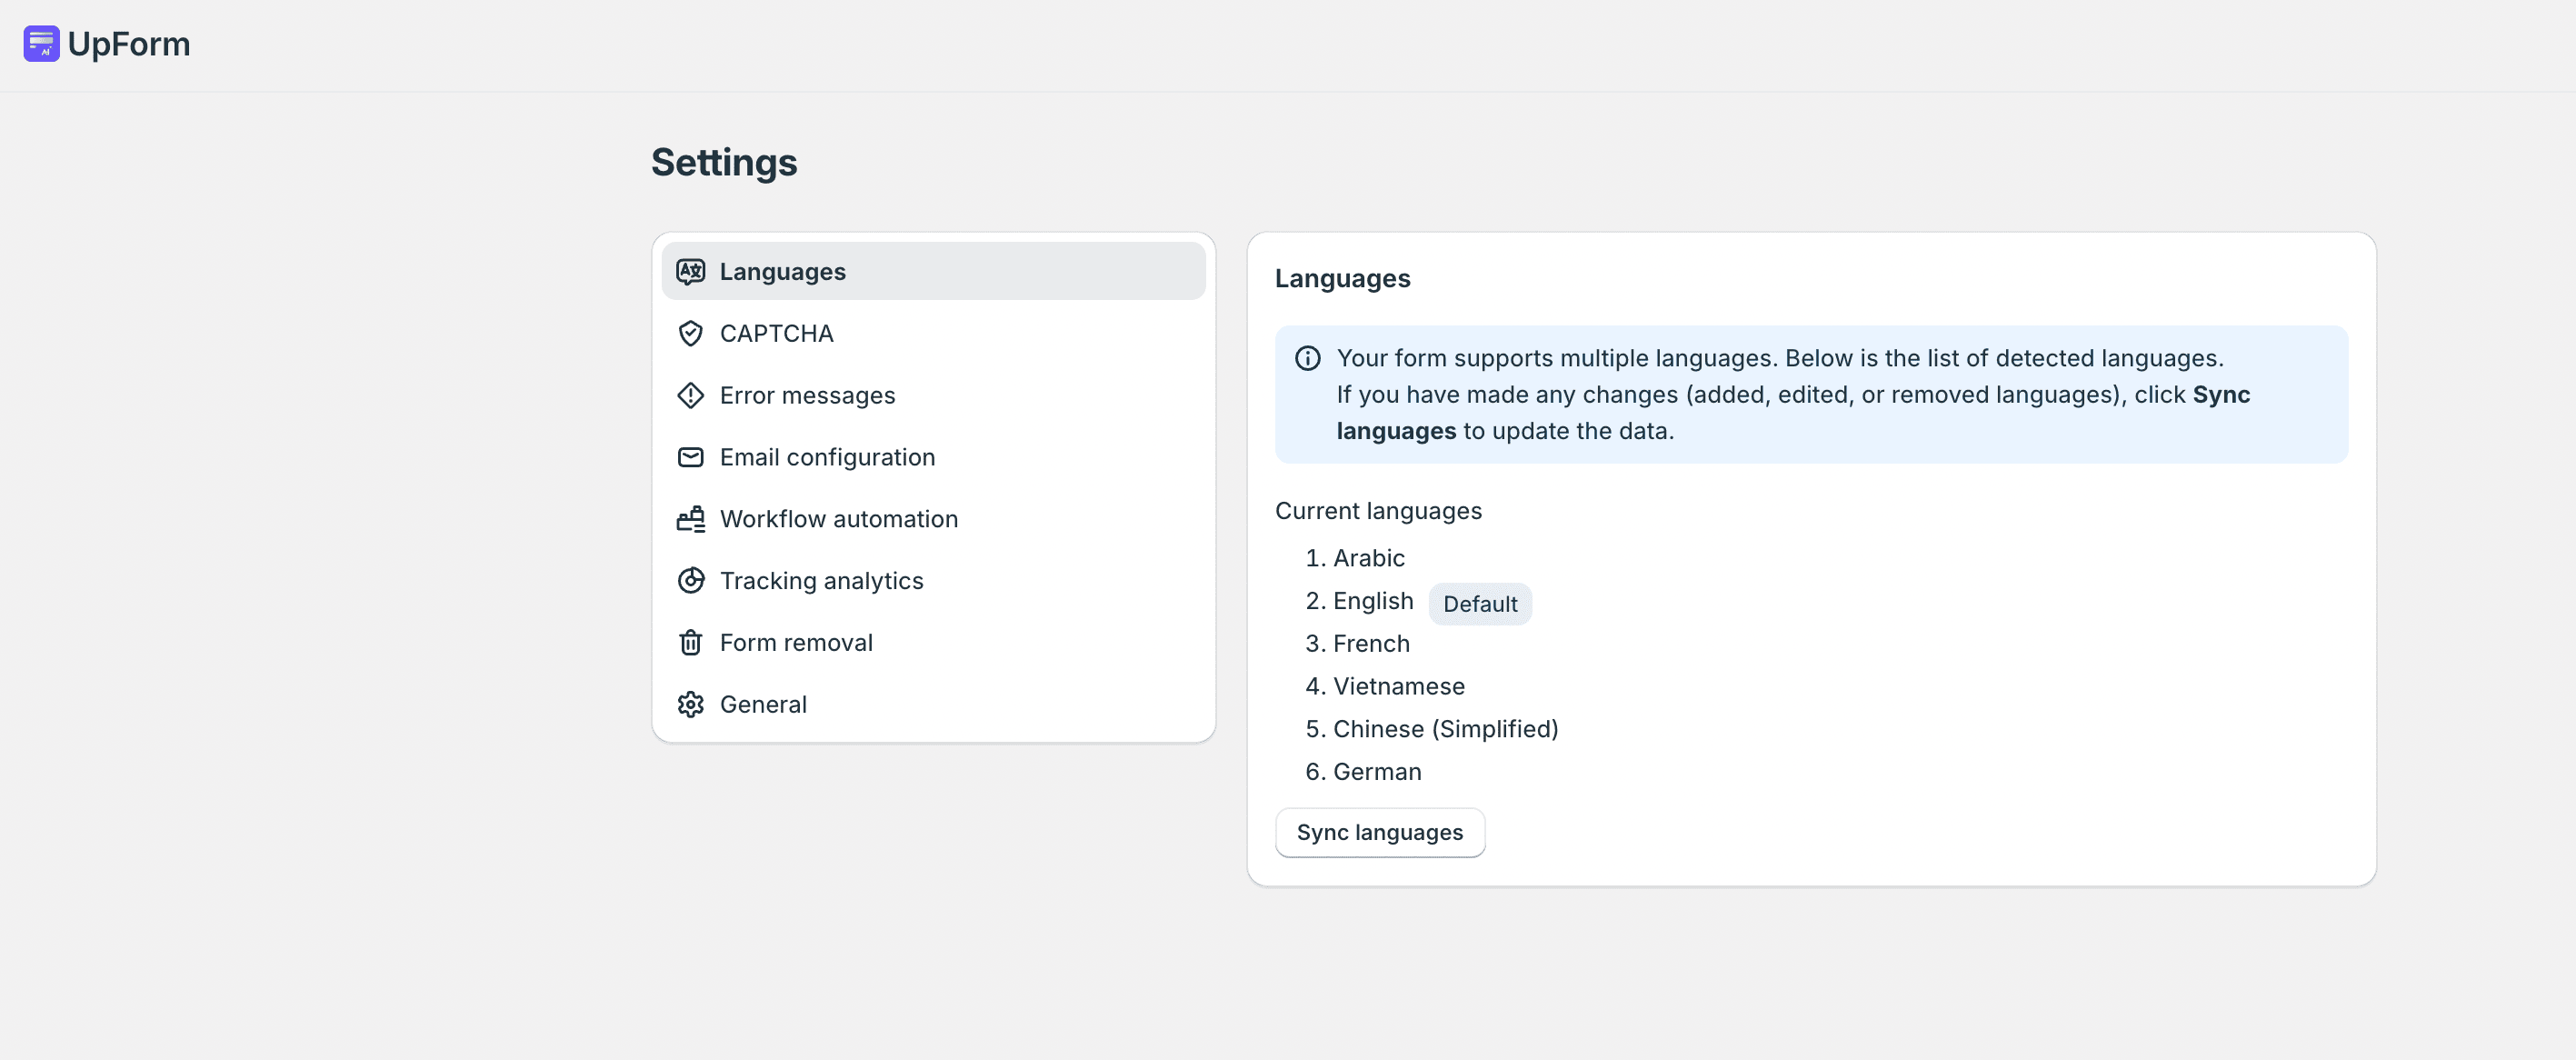Screen dimensions: 2576x1060
Task: Click the Vietnamese language entry
Action: [x=1398, y=687]
